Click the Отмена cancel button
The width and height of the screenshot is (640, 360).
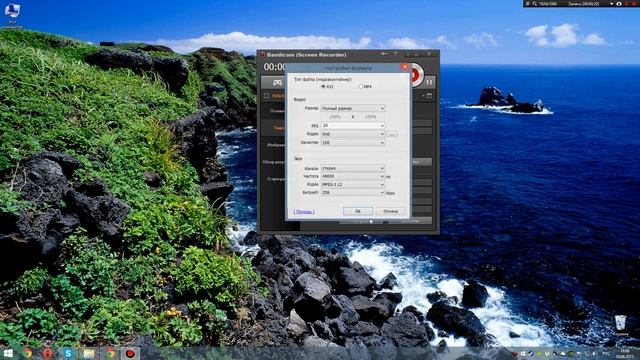coord(391,211)
